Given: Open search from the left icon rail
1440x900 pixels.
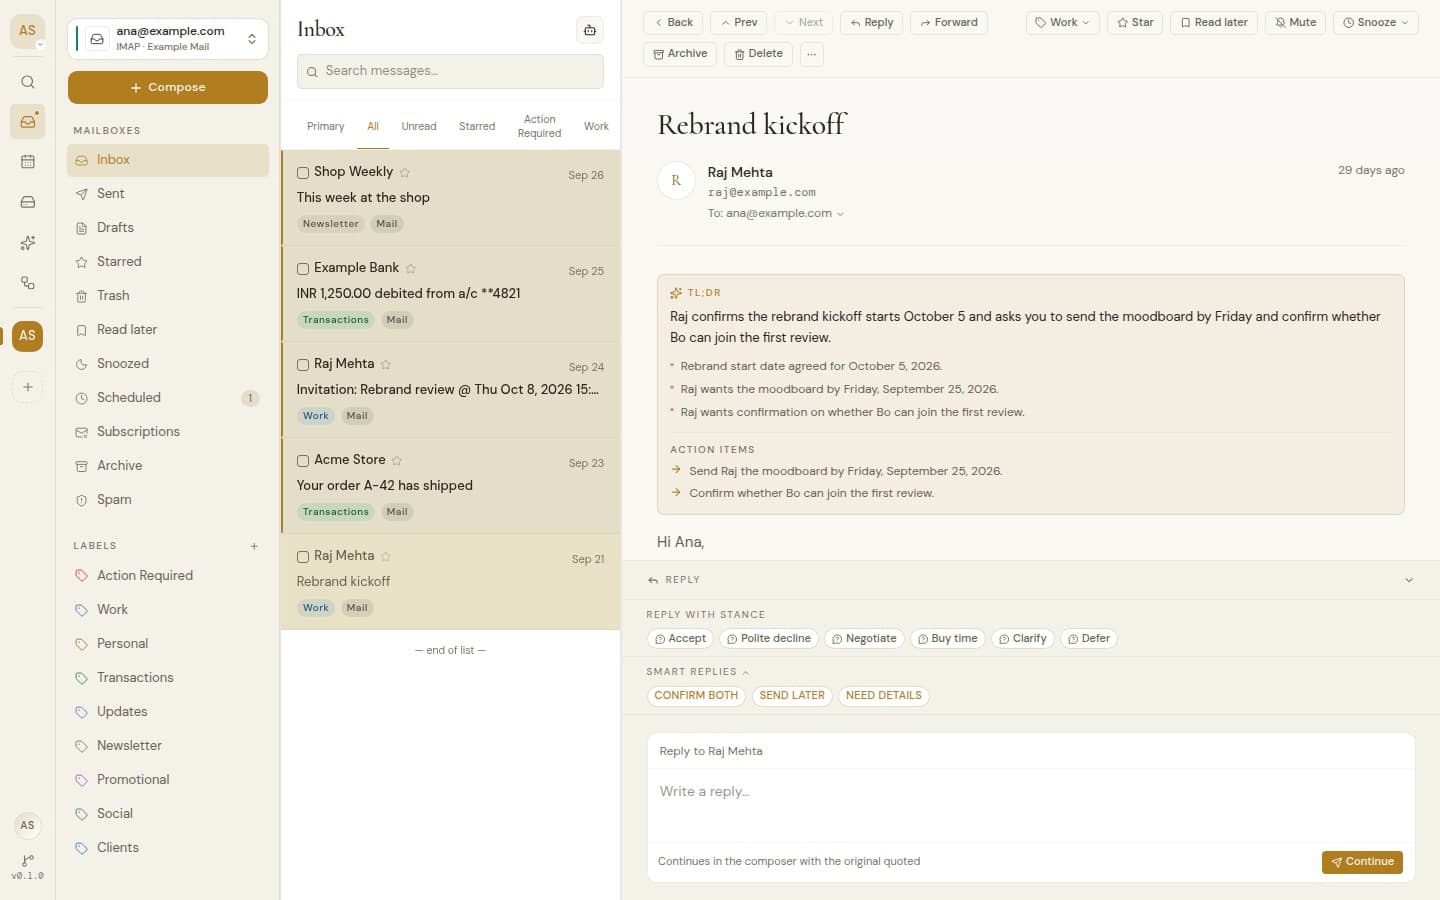Looking at the screenshot, I should 28,82.
